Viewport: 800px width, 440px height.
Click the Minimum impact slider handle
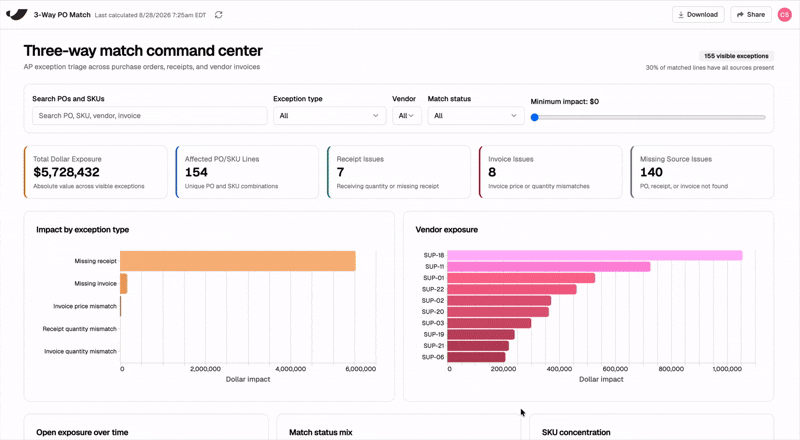tap(535, 117)
